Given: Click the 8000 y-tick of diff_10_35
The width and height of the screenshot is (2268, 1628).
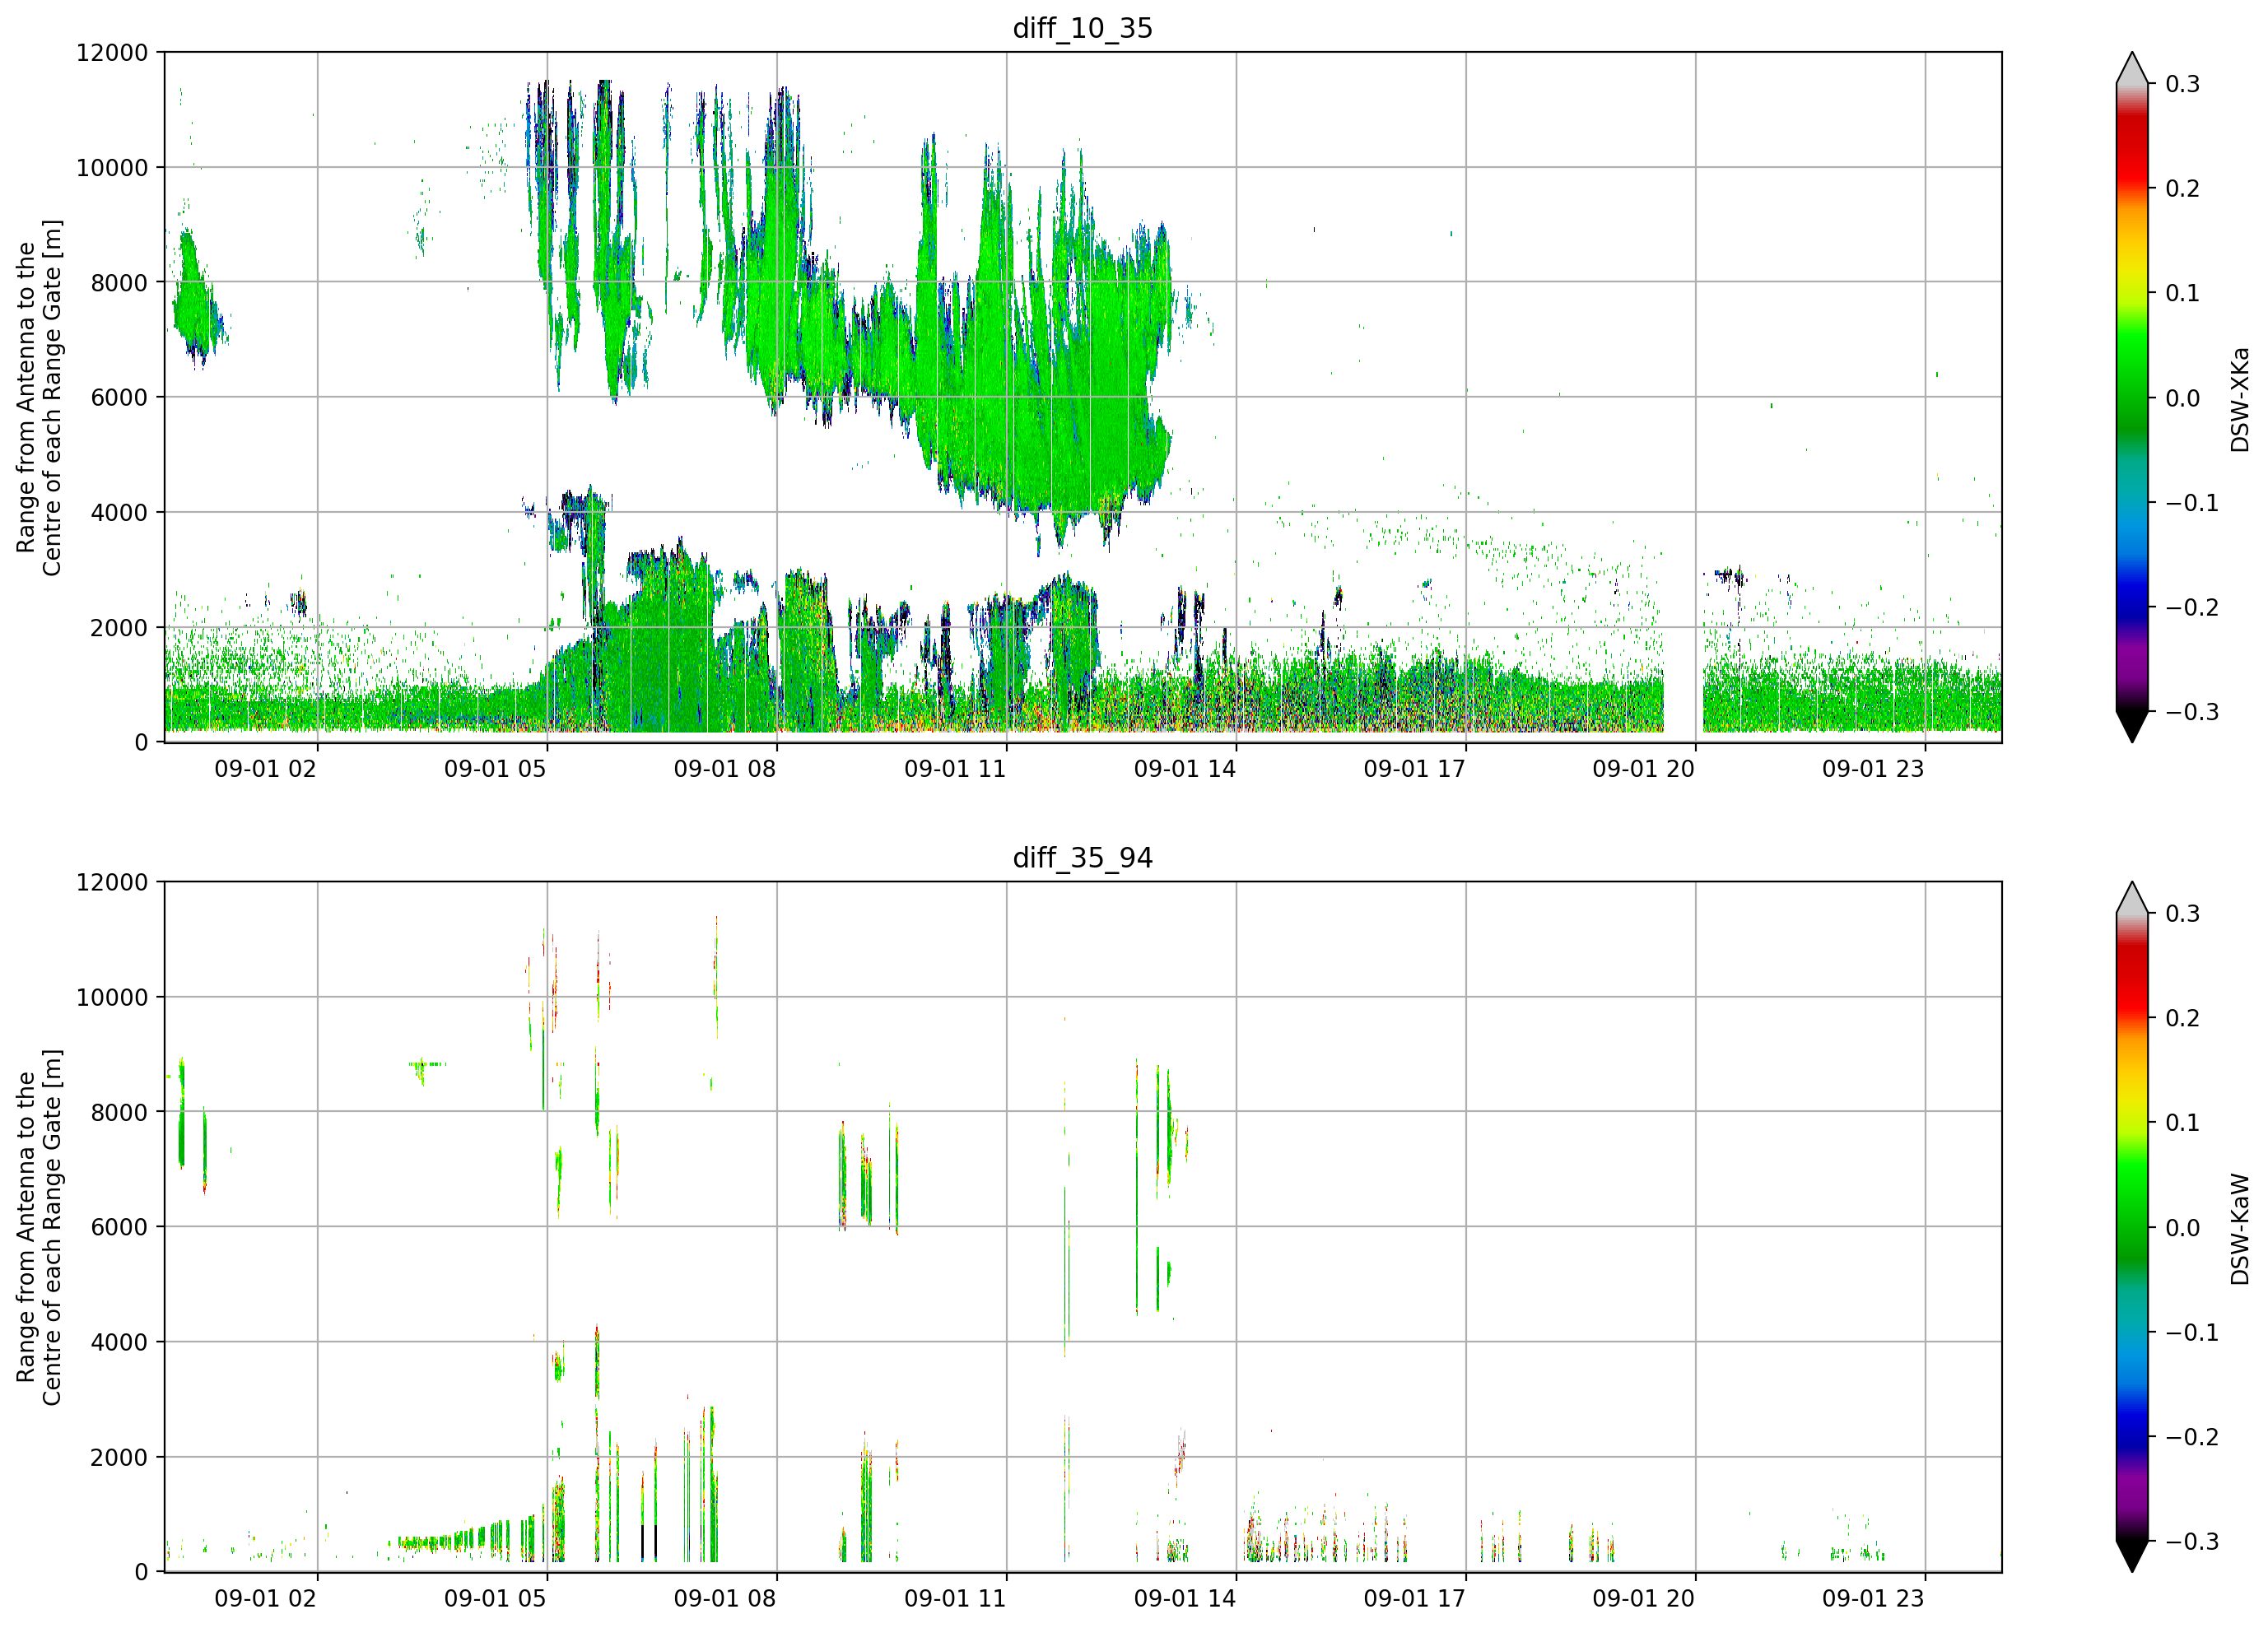Looking at the screenshot, I should 119,283.
